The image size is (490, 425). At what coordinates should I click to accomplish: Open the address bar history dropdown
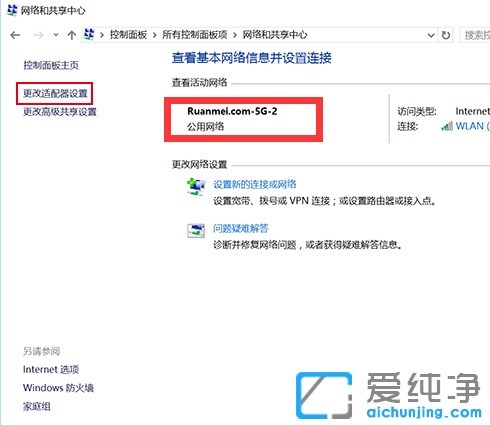tap(431, 35)
